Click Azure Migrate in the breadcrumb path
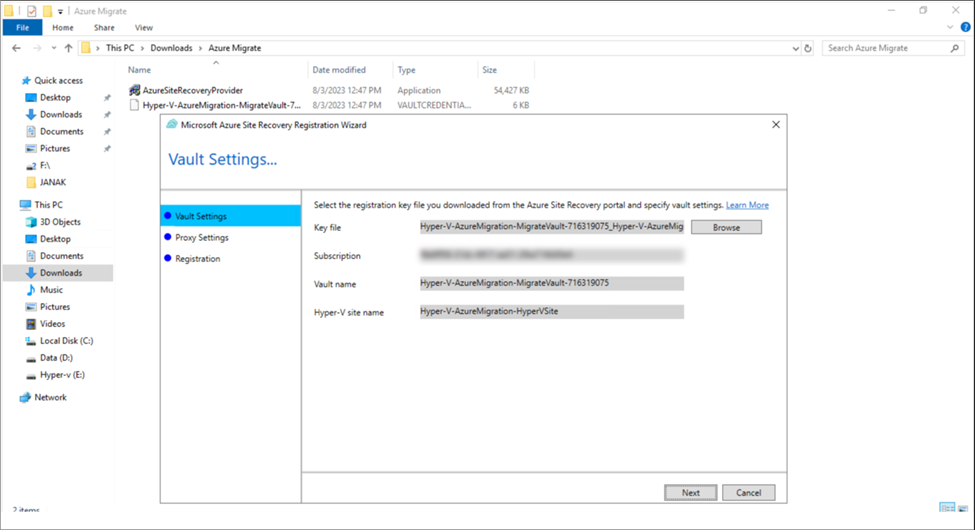 click(x=234, y=48)
